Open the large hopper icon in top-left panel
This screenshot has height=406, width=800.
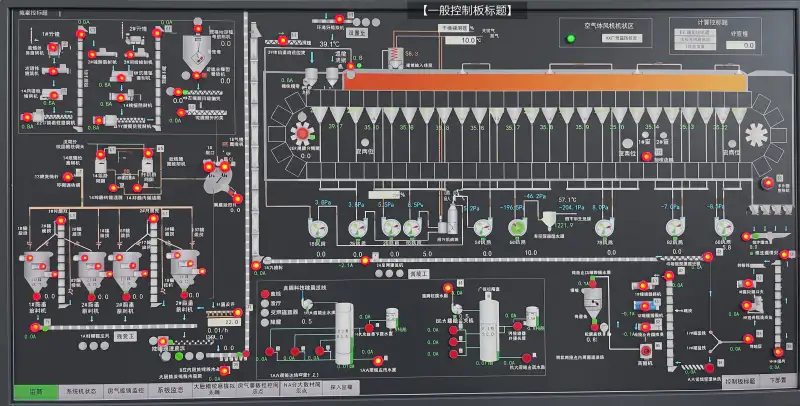196,54
